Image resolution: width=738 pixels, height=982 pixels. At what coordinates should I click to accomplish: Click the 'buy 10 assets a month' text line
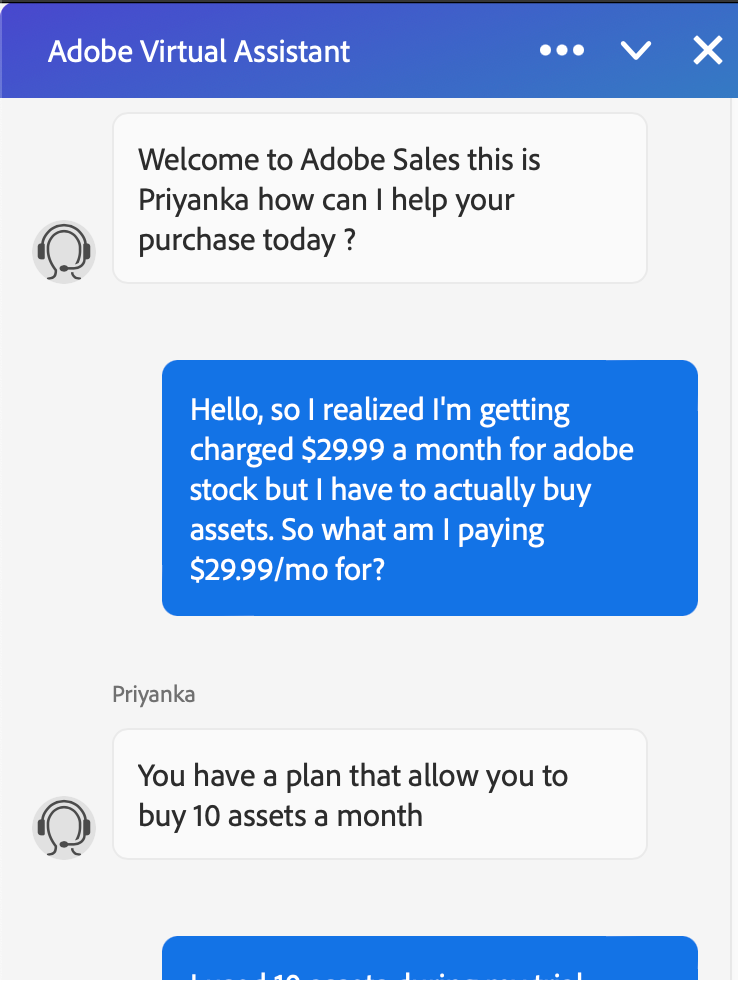tap(281, 815)
